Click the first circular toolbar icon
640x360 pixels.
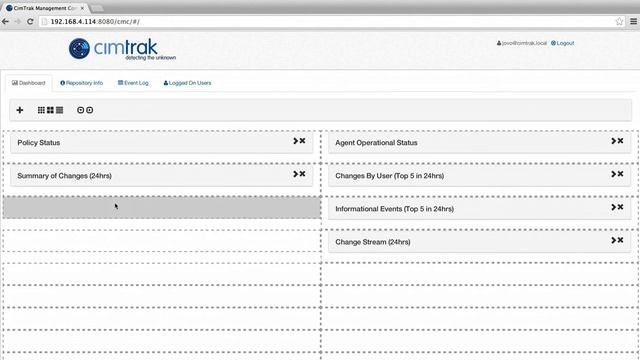(80, 110)
